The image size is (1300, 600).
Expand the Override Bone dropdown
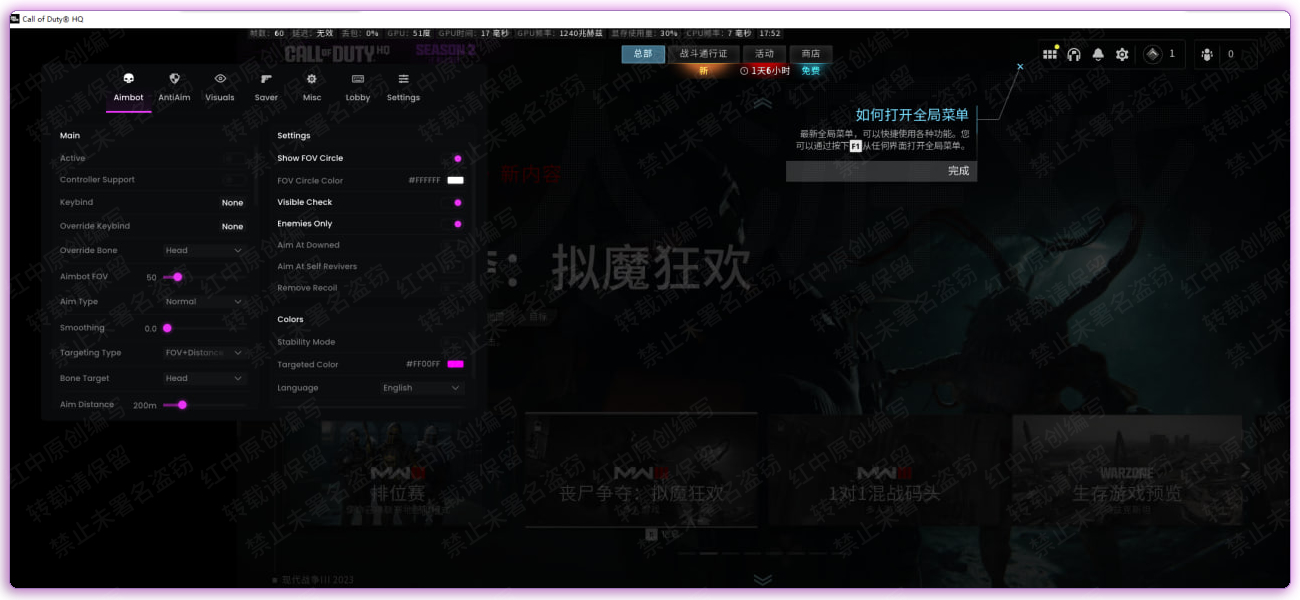204,251
